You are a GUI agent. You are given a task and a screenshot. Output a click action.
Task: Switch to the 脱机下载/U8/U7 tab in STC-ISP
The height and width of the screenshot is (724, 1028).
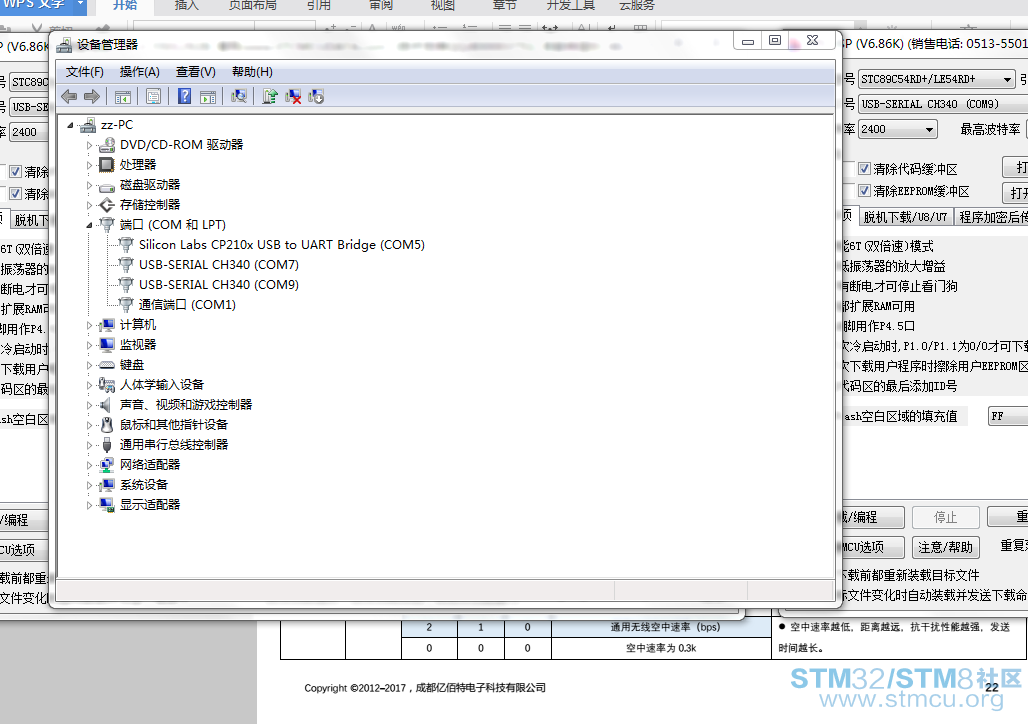point(905,217)
